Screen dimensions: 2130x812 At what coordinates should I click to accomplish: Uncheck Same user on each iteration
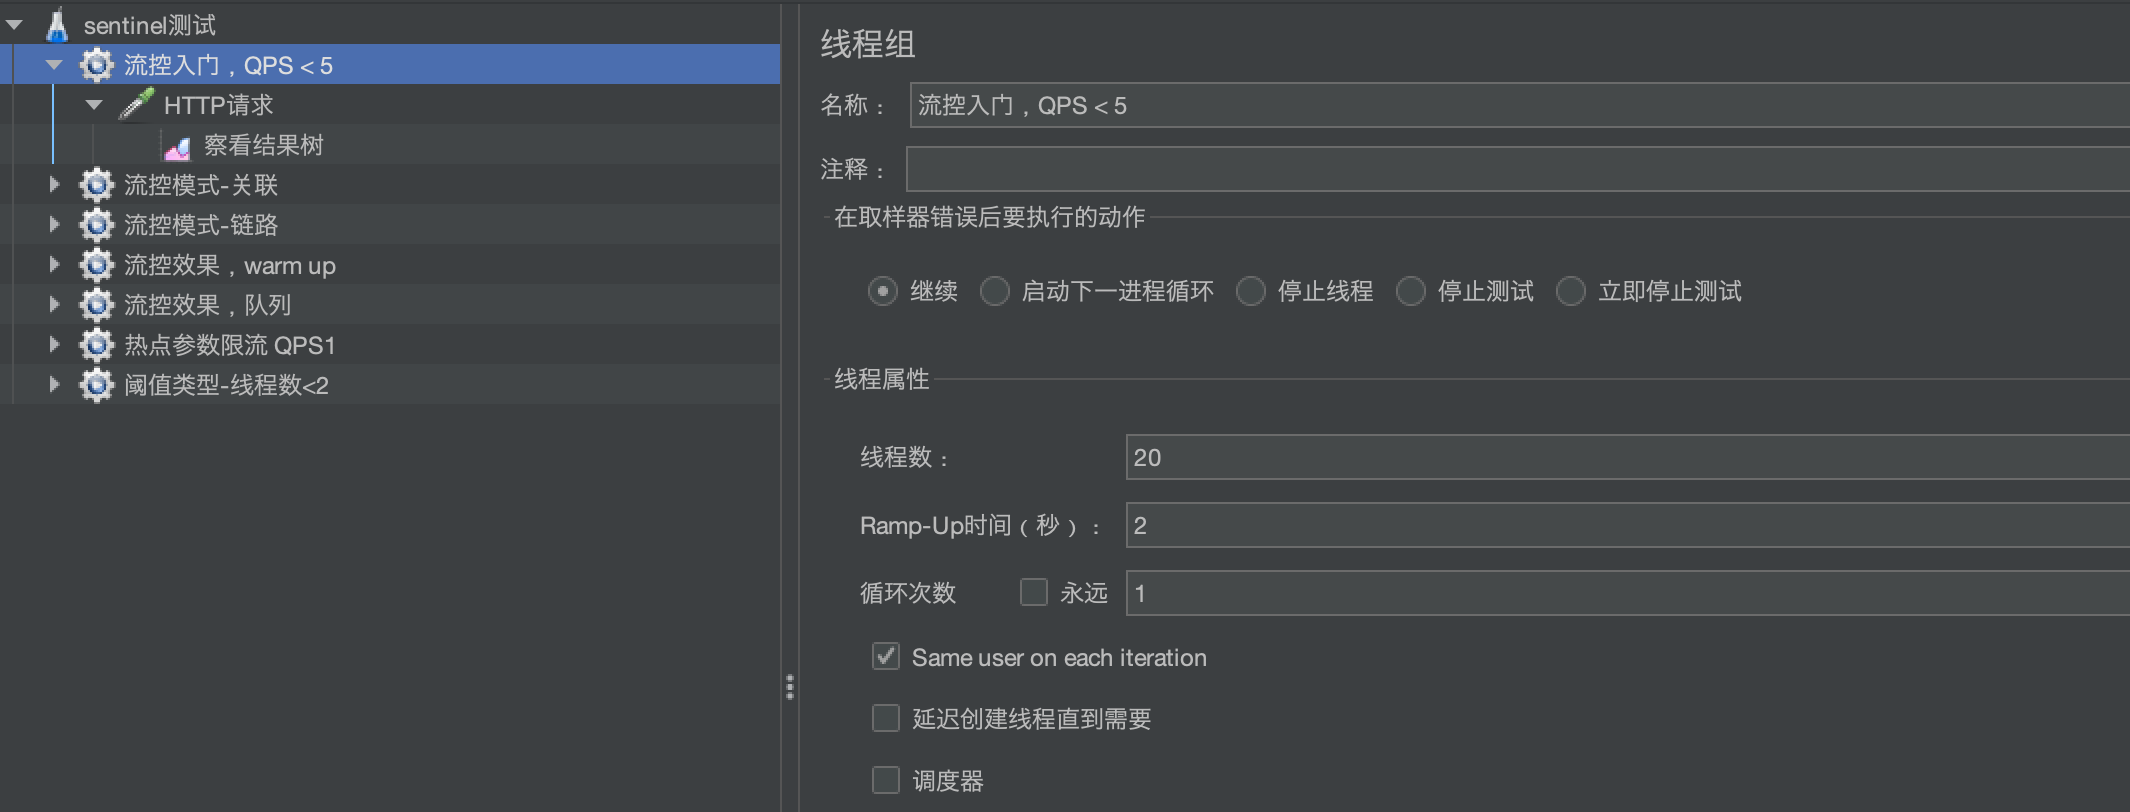(x=885, y=656)
